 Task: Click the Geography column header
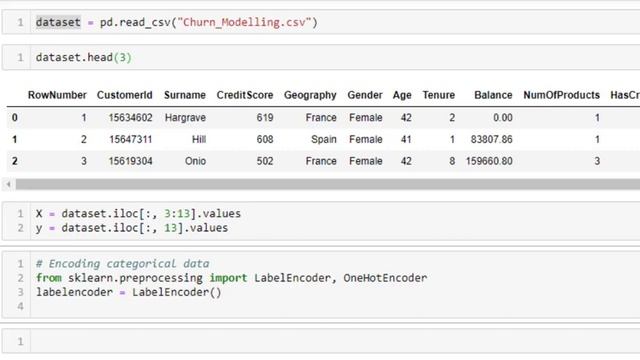pos(310,95)
